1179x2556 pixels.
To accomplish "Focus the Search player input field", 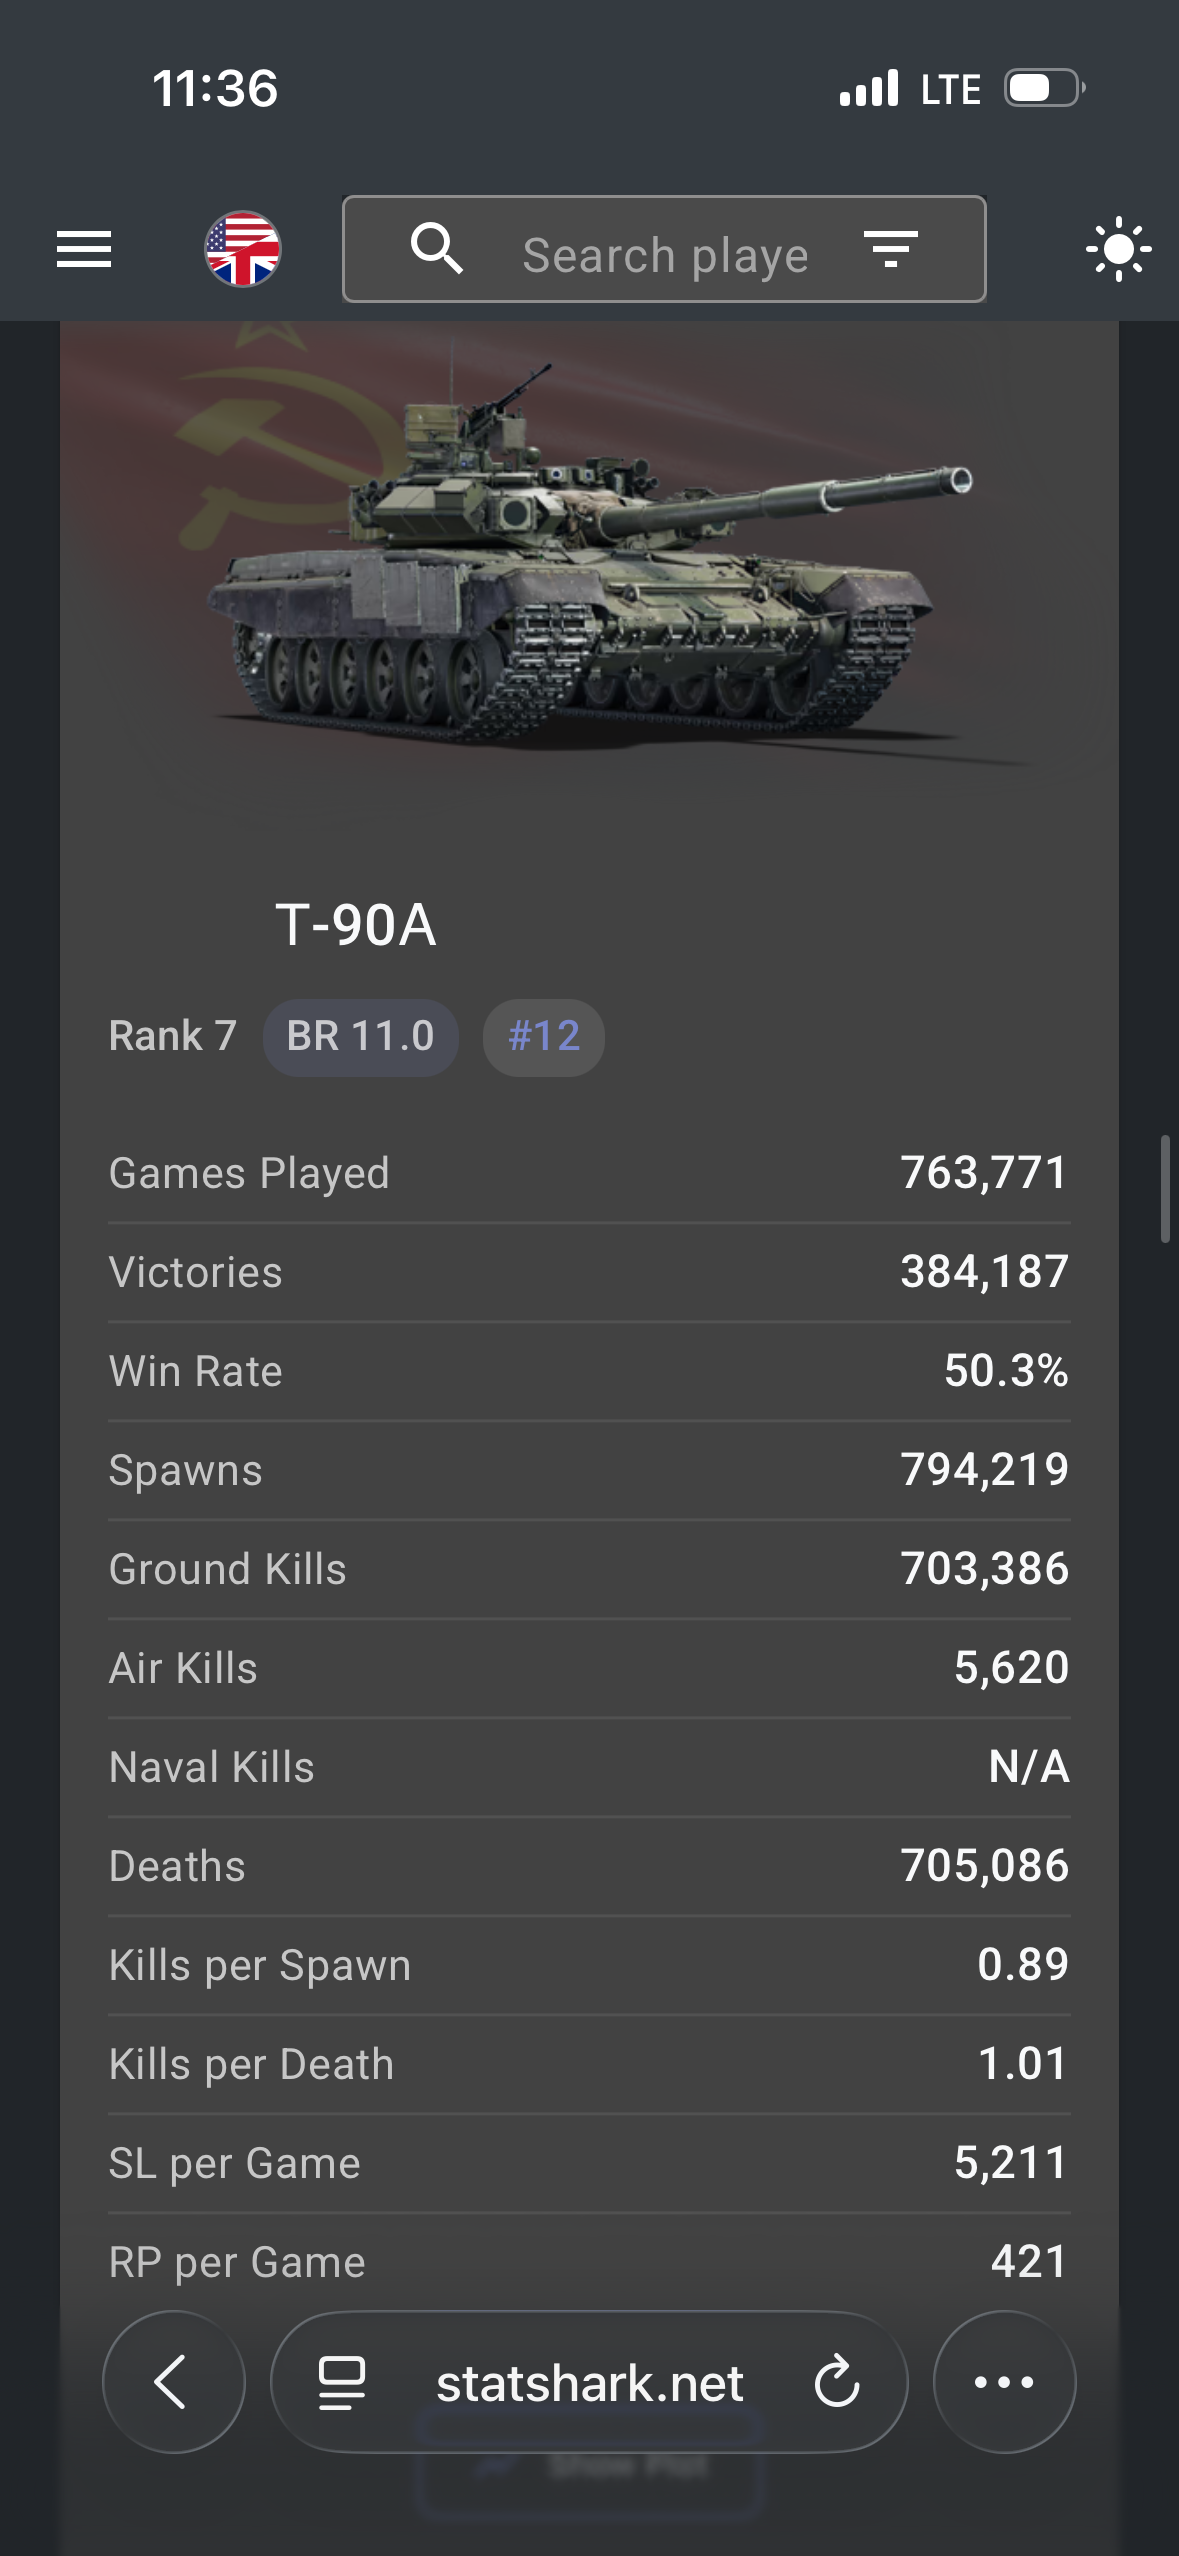I will [665, 255].
